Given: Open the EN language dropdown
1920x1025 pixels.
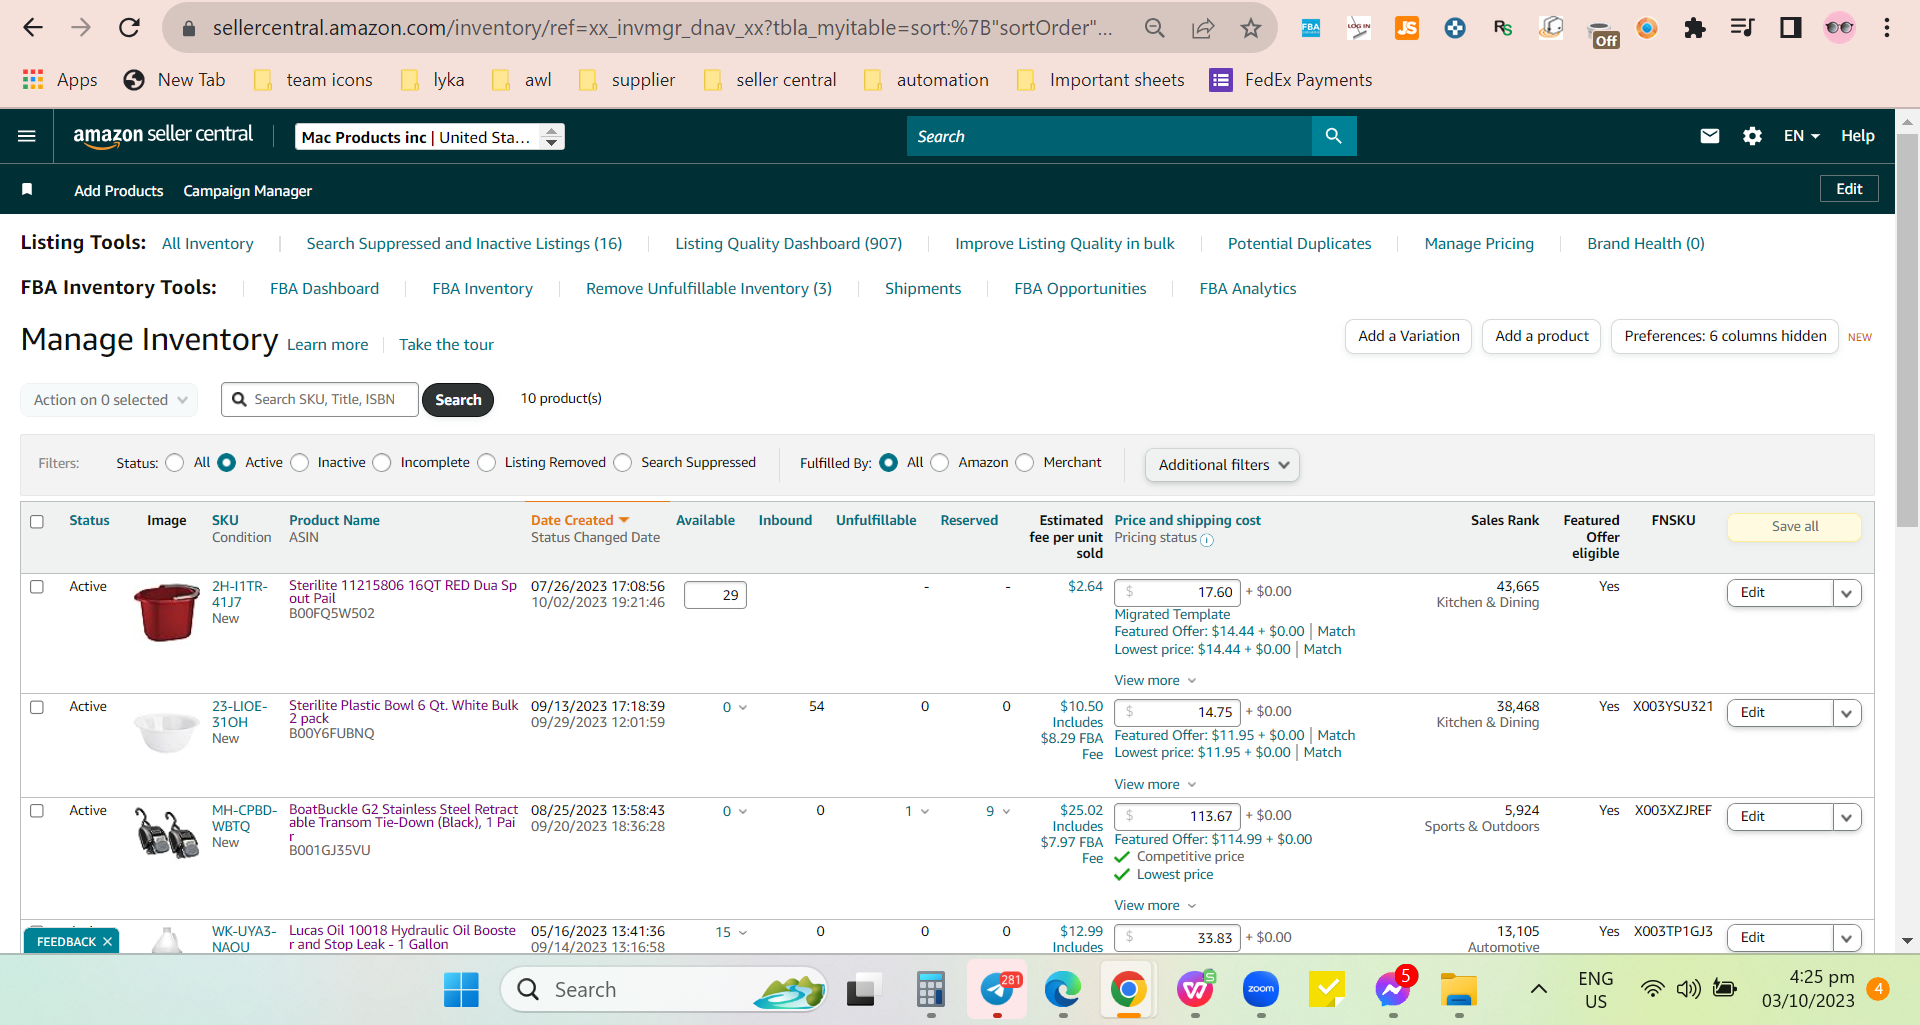Looking at the screenshot, I should click(1801, 136).
